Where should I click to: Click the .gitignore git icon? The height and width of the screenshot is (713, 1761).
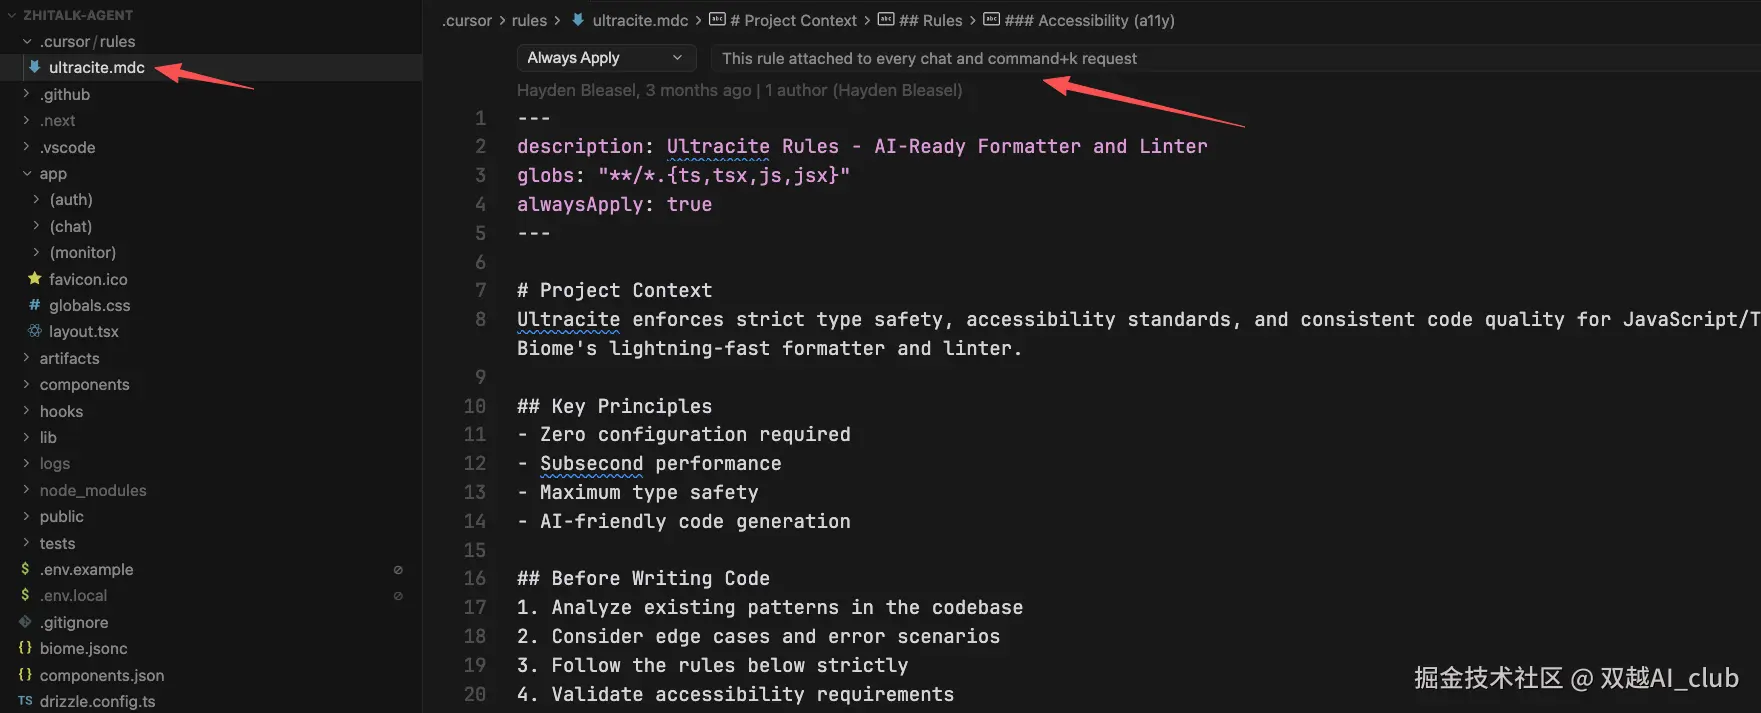pos(25,622)
